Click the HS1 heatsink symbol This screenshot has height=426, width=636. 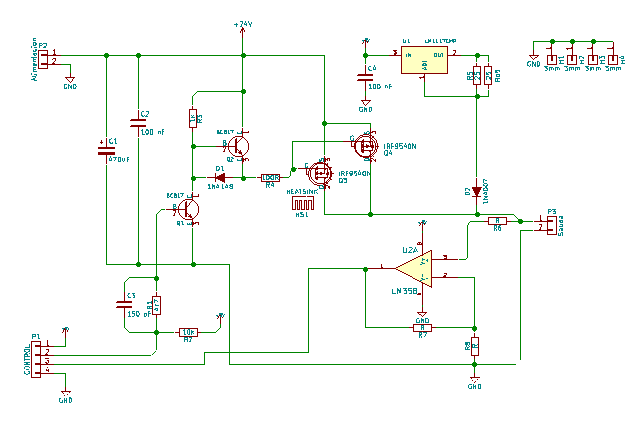(x=303, y=203)
